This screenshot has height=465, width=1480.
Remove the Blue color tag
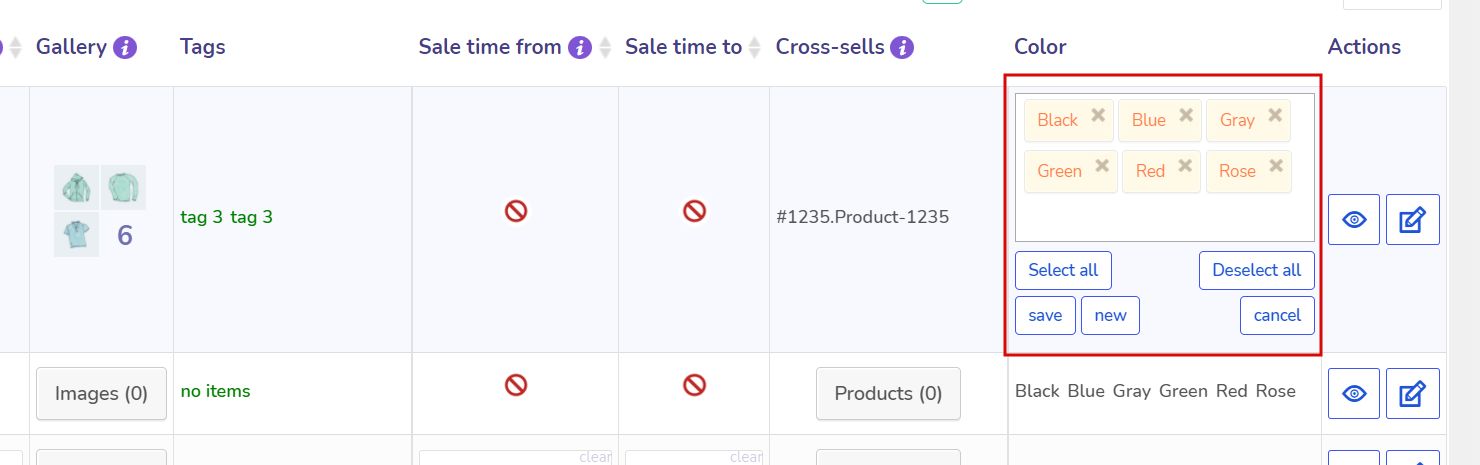1186,115
